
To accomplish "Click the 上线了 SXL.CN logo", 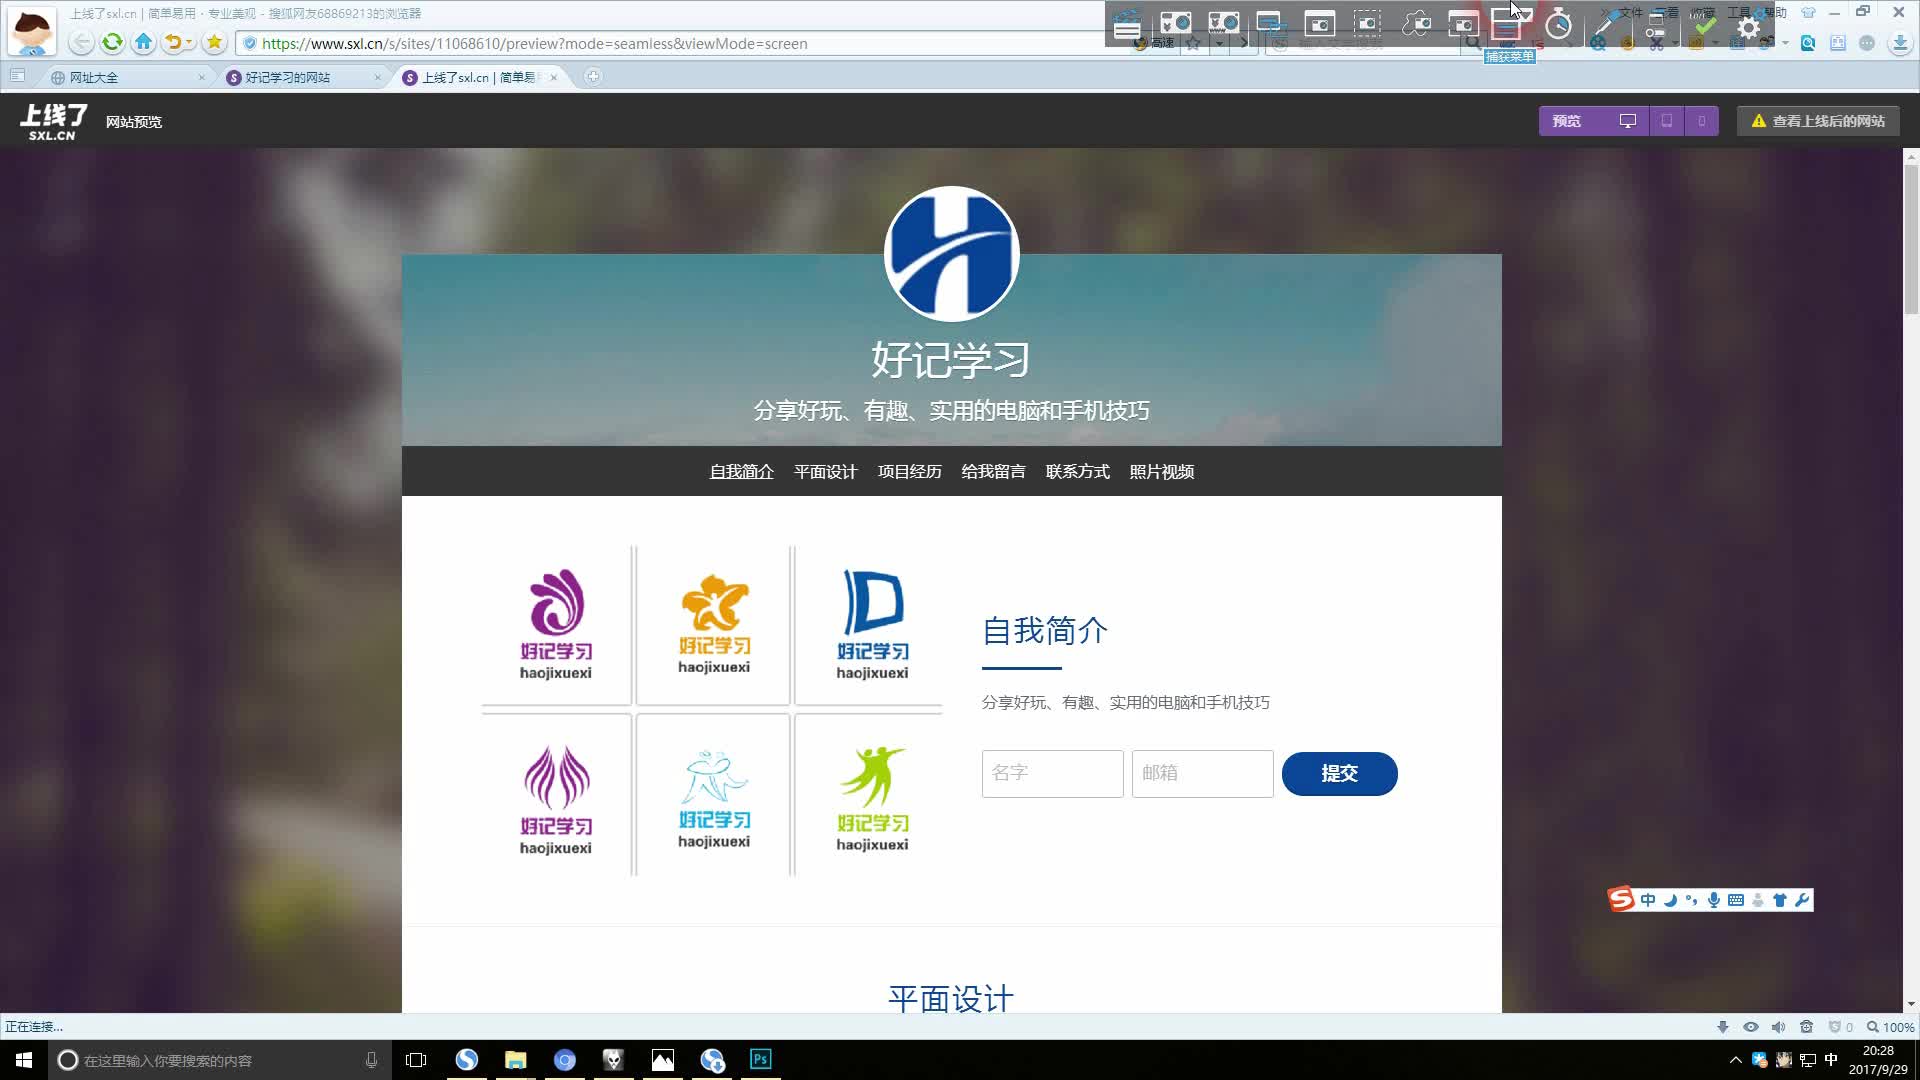I will click(54, 121).
